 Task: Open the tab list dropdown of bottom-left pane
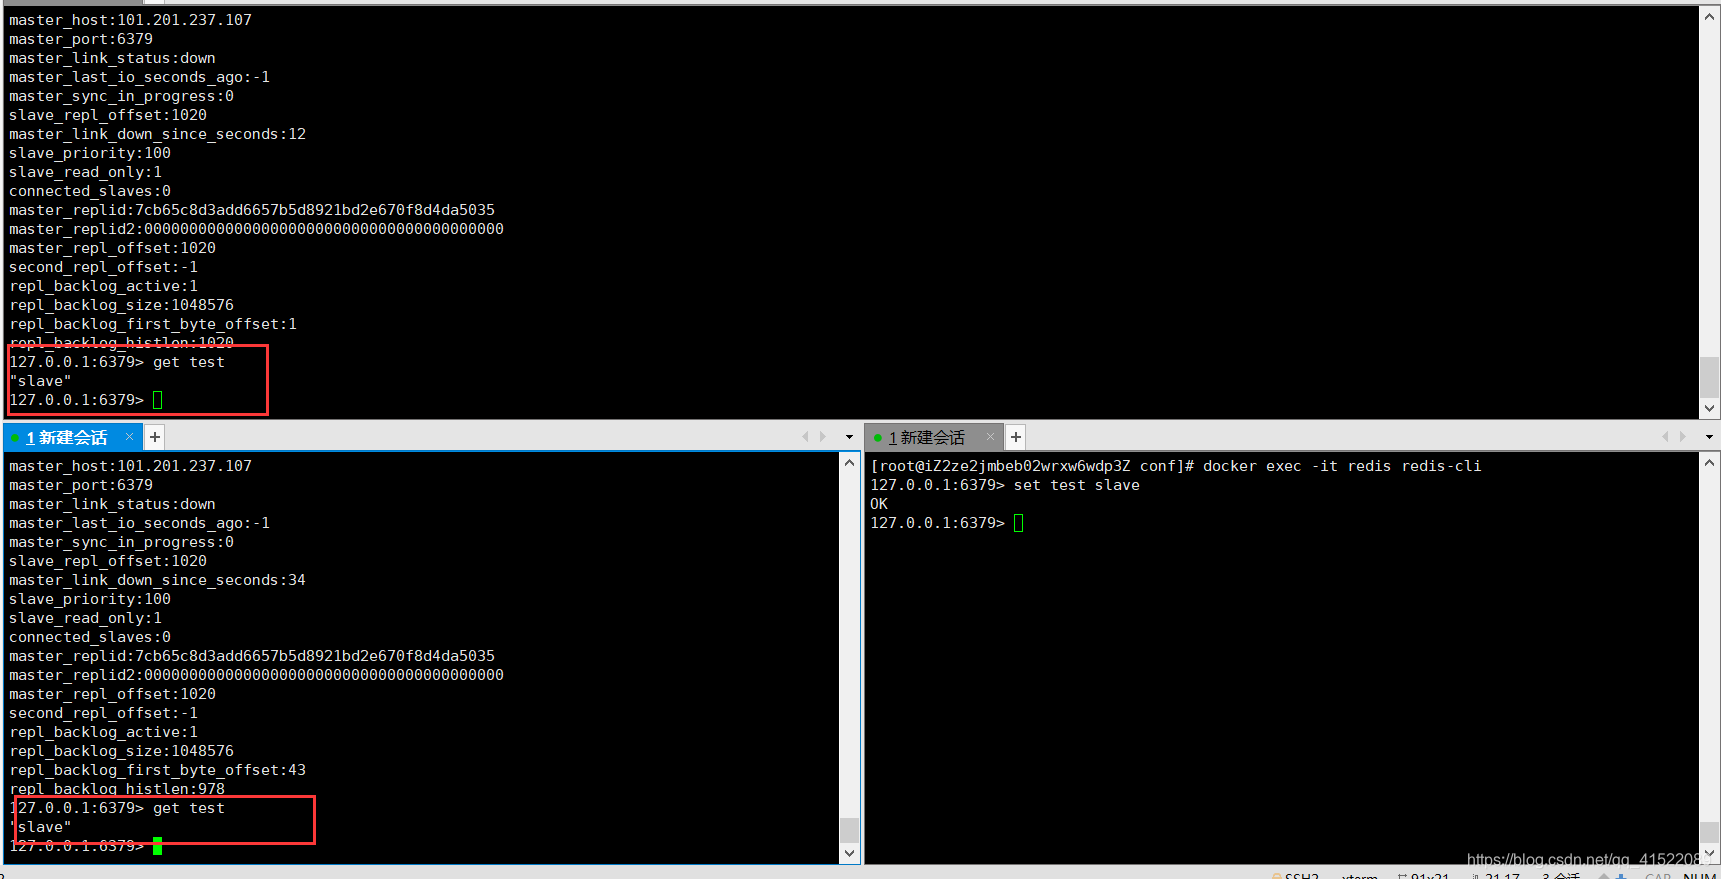point(849,437)
